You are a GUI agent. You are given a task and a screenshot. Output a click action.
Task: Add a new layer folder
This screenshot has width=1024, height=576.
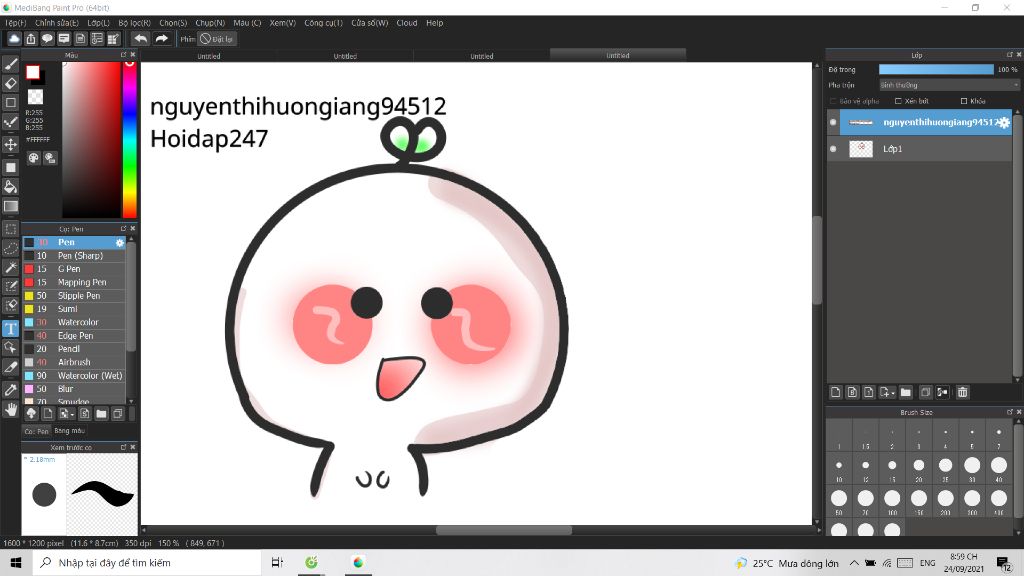905,392
